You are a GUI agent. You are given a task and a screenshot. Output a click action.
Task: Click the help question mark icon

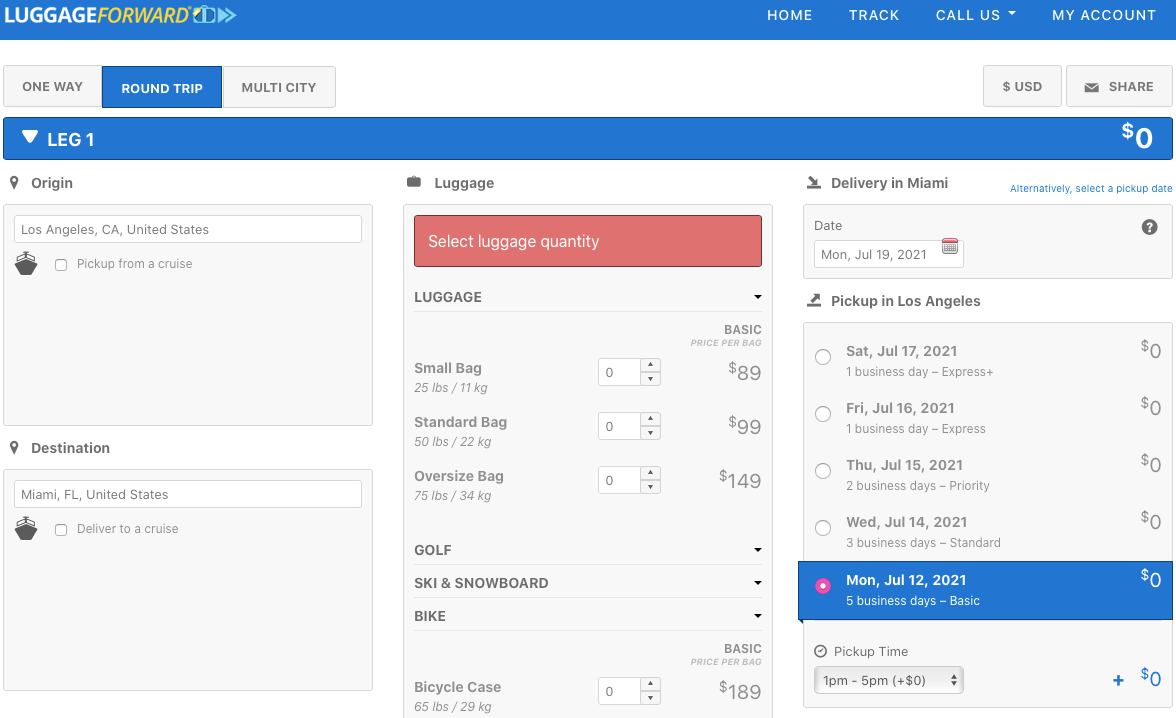pyautogui.click(x=1149, y=227)
